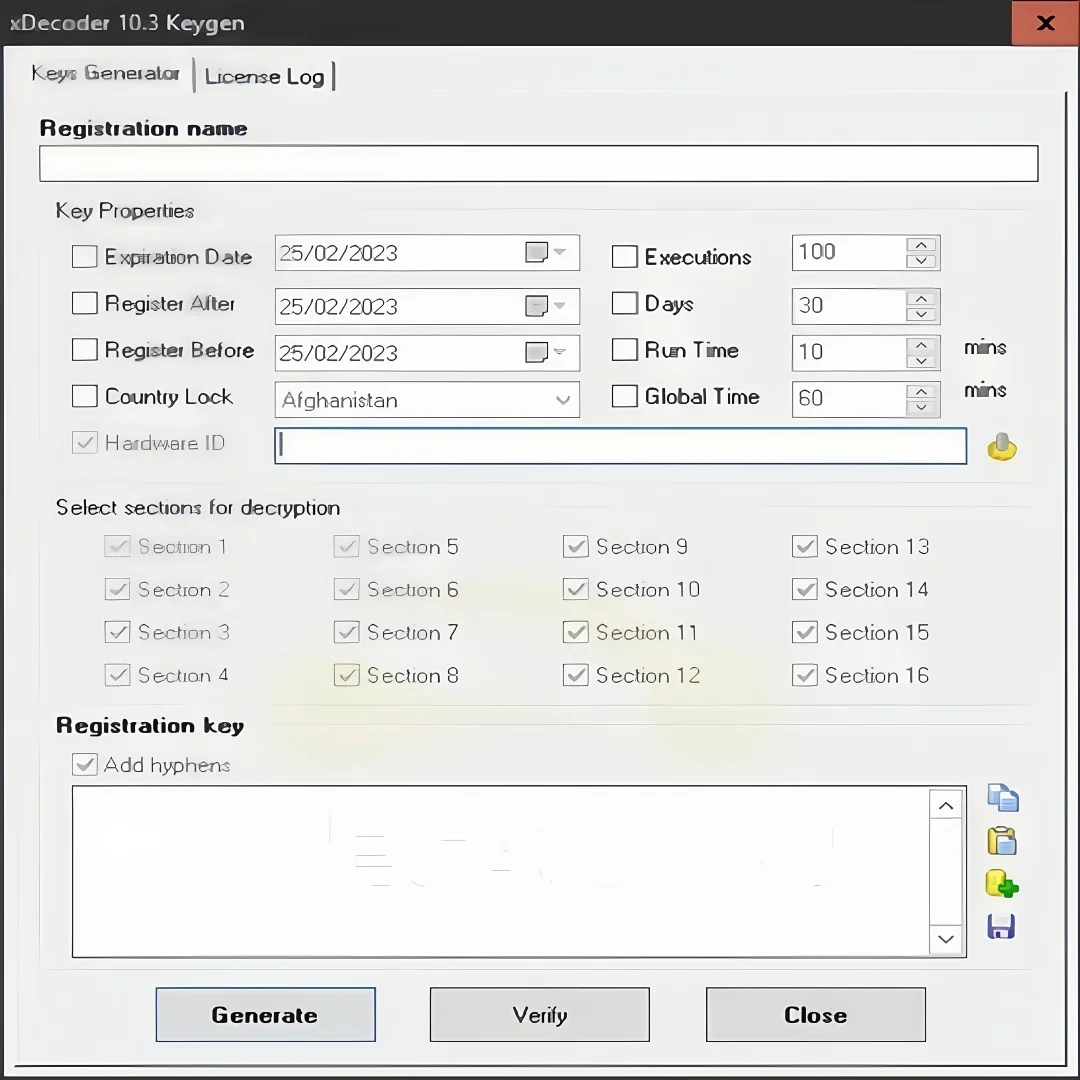Toggle the Hardware ID checkbox
This screenshot has height=1080, width=1080.
[x=85, y=443]
